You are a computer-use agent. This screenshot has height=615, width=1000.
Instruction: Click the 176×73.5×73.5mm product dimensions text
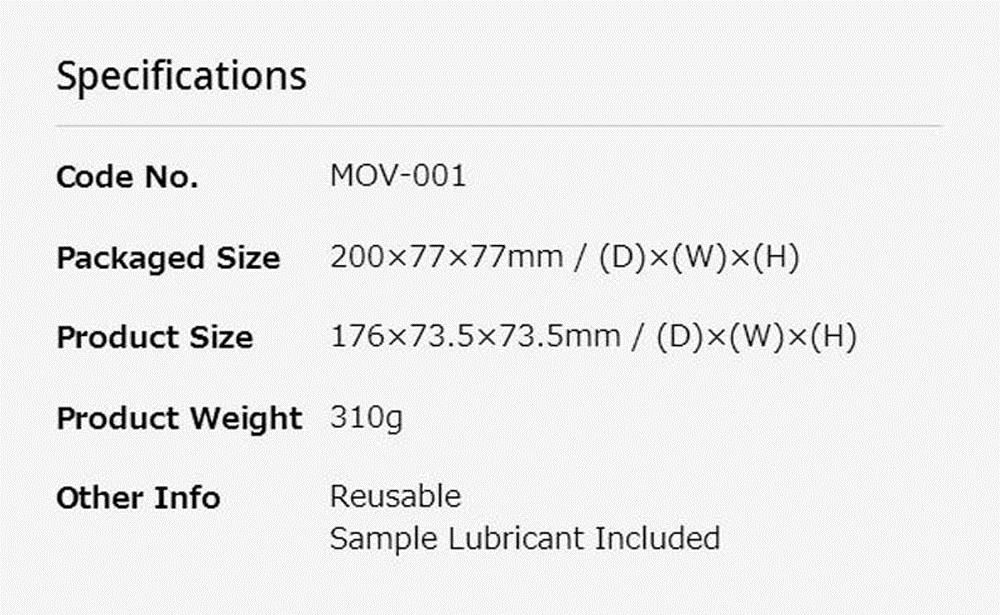[475, 336]
